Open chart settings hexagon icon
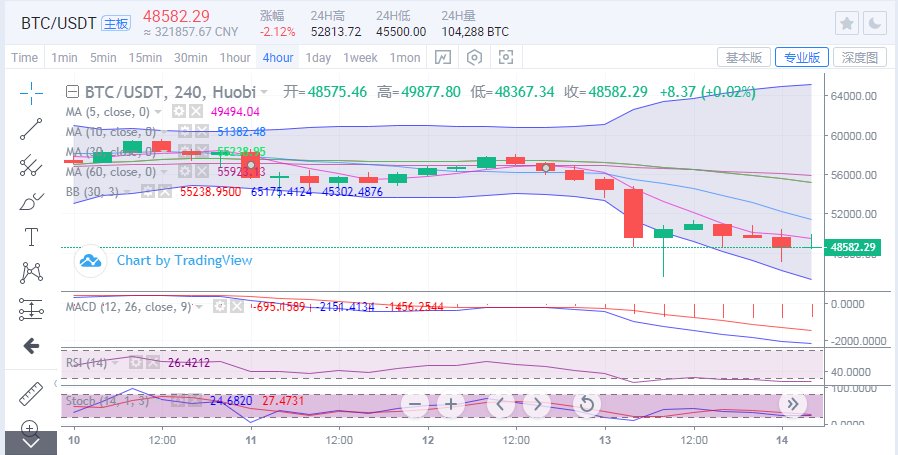Image resolution: width=898 pixels, height=455 pixels. pos(474,57)
